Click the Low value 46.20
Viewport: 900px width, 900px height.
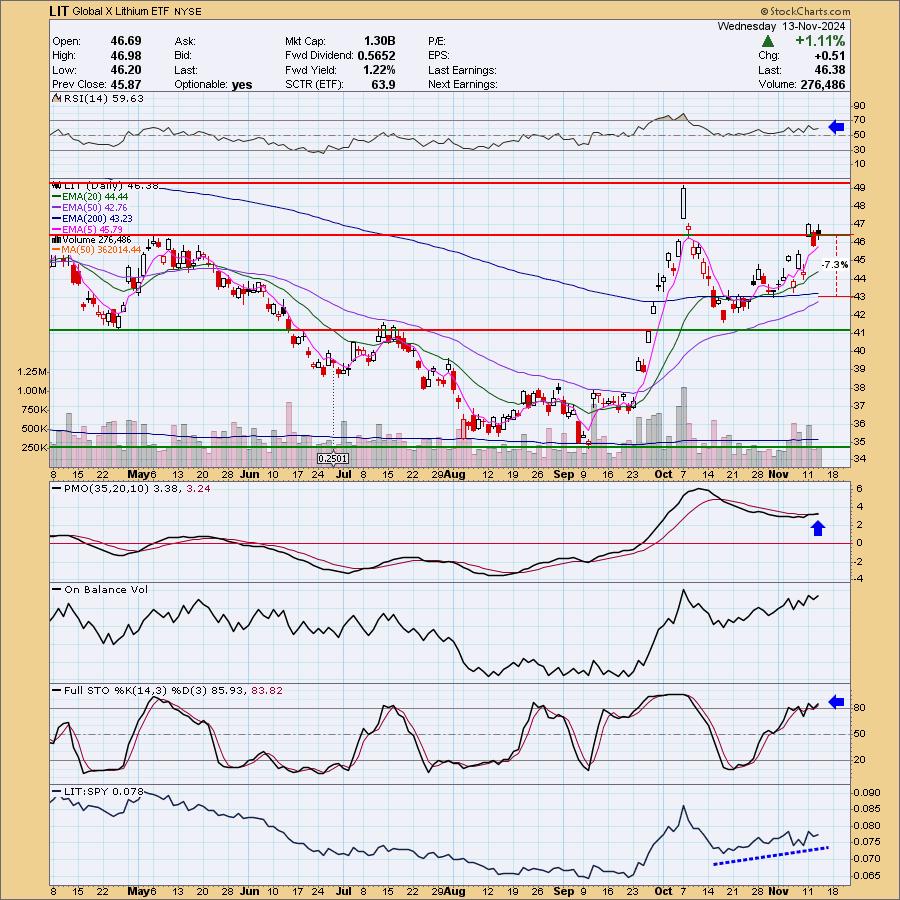coord(126,70)
